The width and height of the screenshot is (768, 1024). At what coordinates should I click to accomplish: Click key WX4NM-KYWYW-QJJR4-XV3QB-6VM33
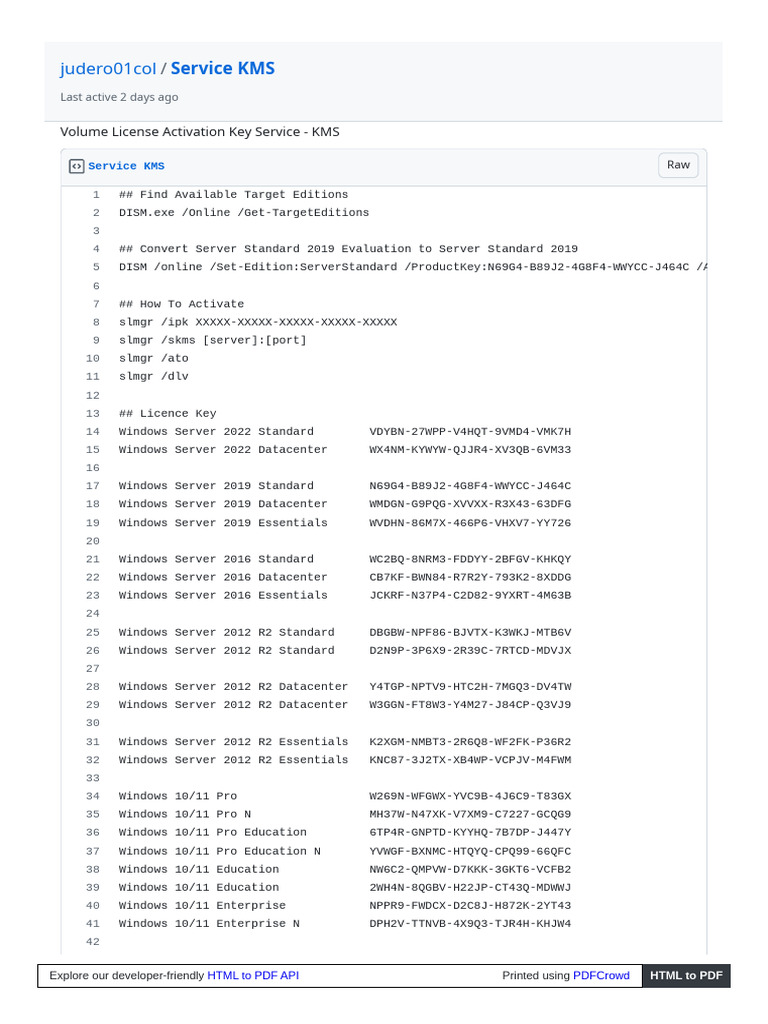(470, 450)
